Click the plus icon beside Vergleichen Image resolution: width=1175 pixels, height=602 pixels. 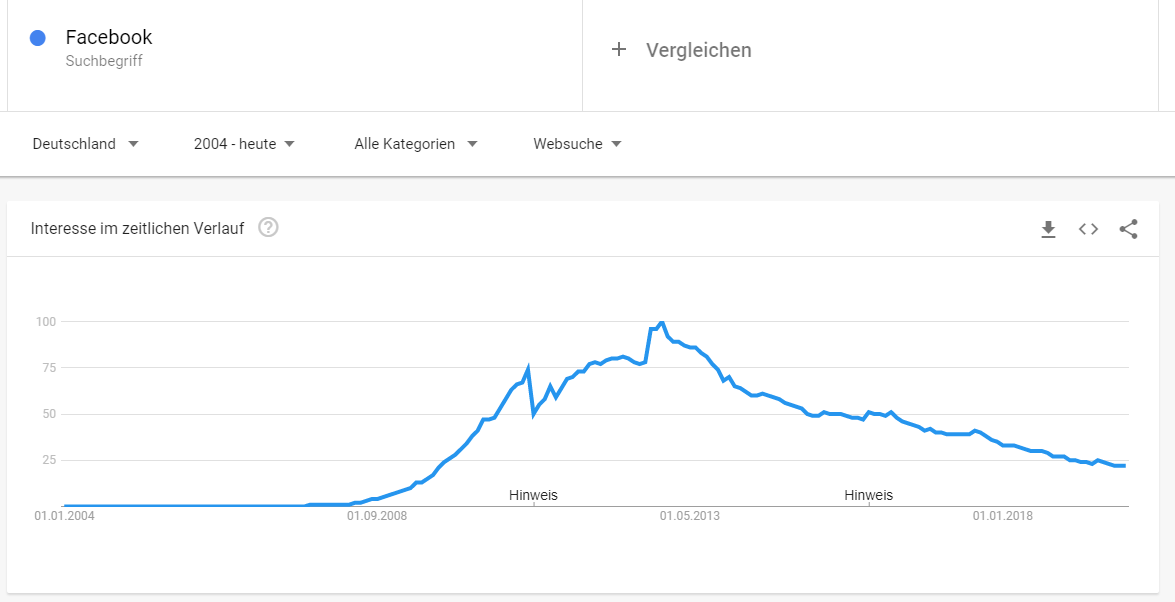pos(618,49)
